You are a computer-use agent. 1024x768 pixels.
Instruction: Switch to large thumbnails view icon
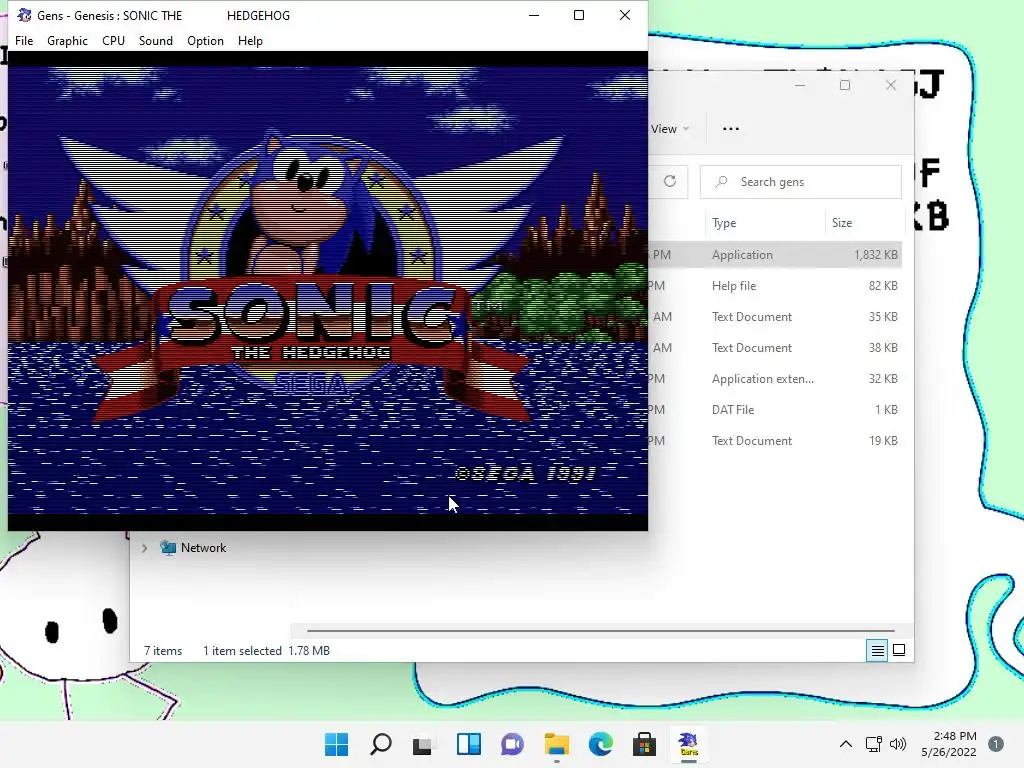(x=899, y=650)
